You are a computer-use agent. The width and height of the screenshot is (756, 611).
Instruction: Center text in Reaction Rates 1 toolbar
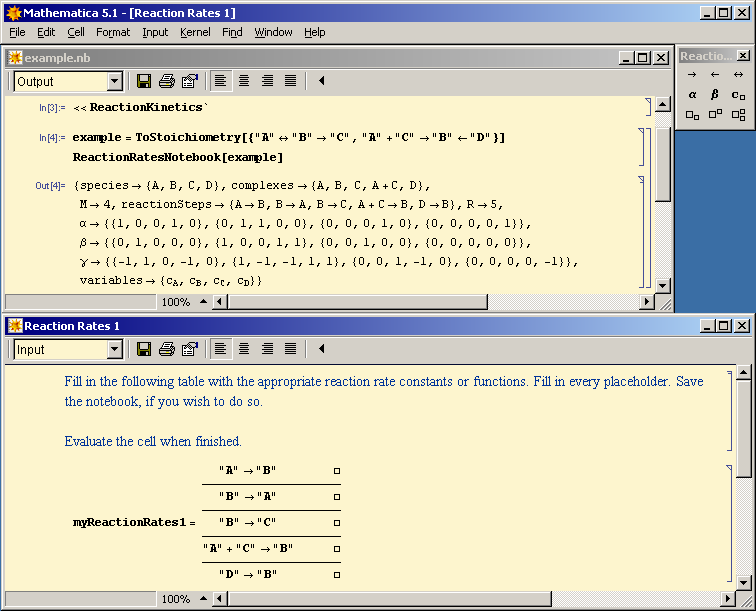tap(244, 349)
